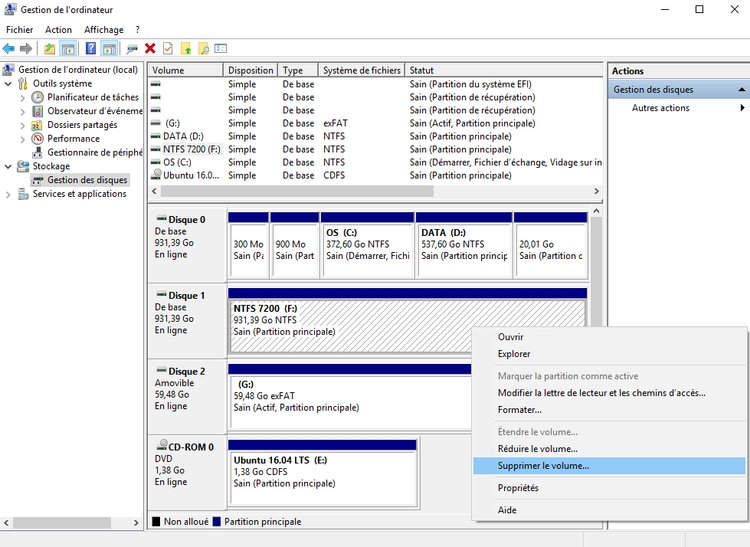Select Observateur d'événements in the sidebar
This screenshot has height=547, width=750.
click(94, 111)
